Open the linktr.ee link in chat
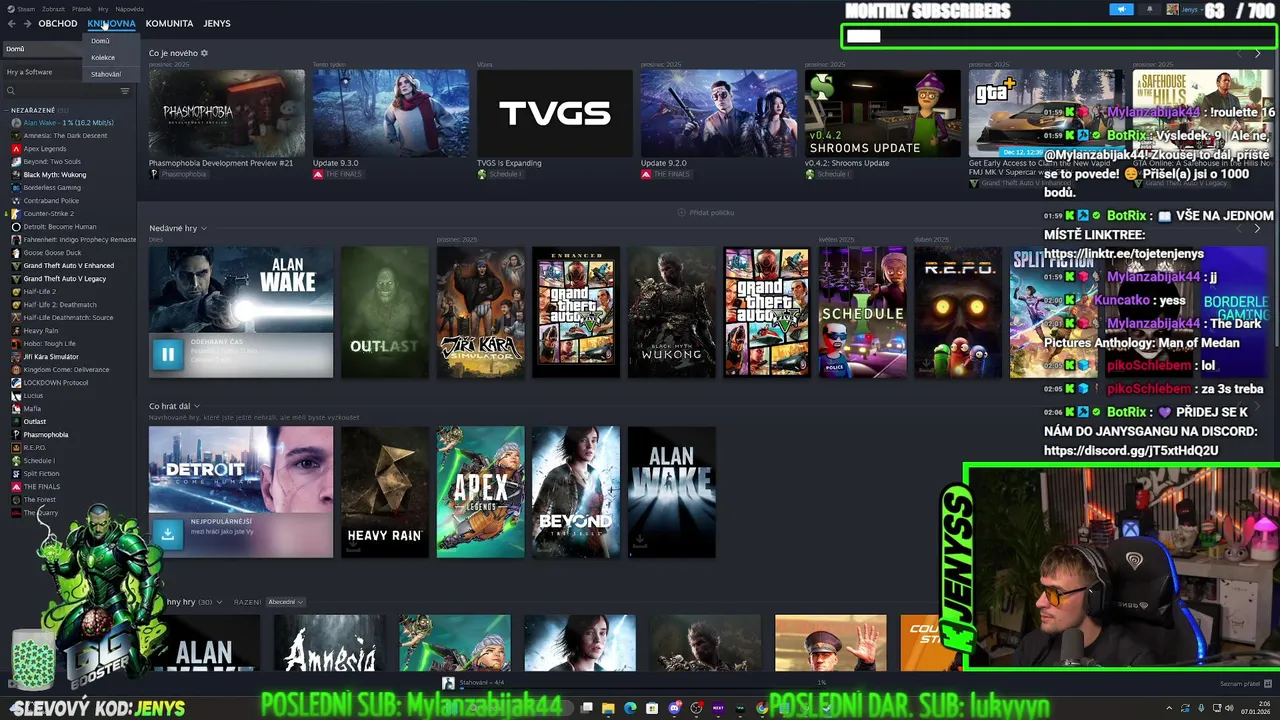The height and width of the screenshot is (720, 1280). [1124, 254]
